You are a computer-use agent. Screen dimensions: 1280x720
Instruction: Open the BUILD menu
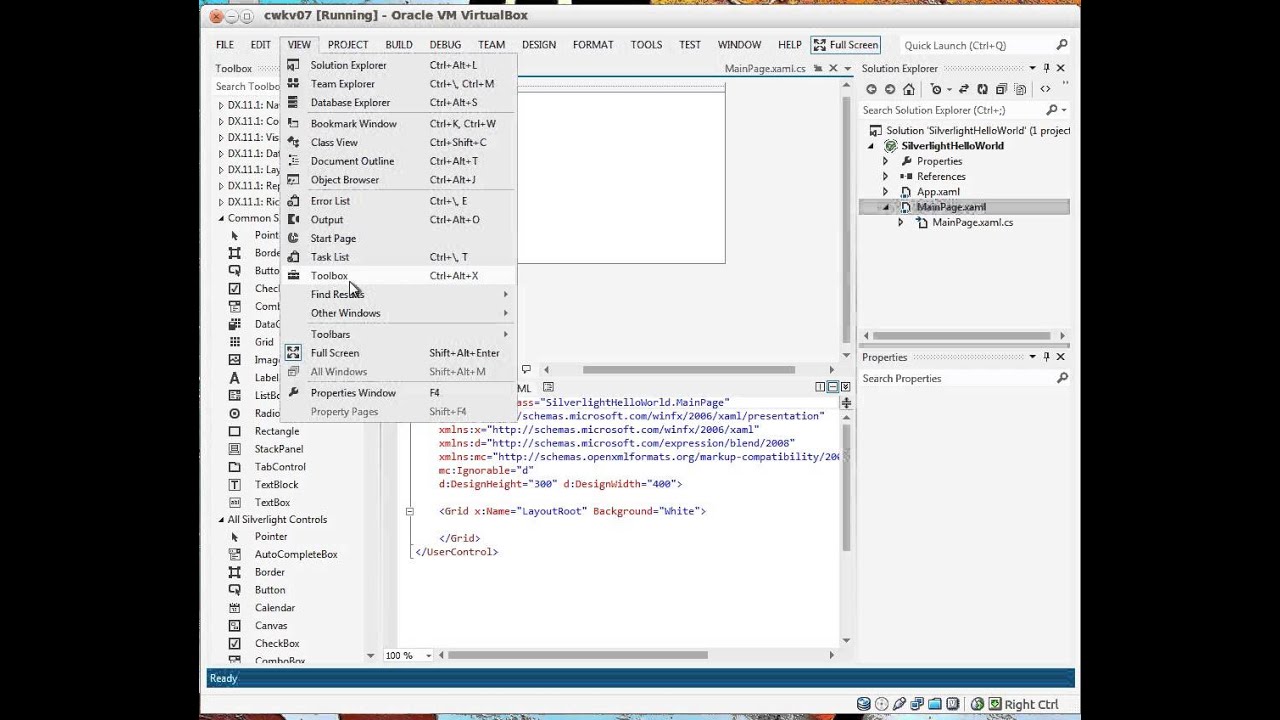399,45
